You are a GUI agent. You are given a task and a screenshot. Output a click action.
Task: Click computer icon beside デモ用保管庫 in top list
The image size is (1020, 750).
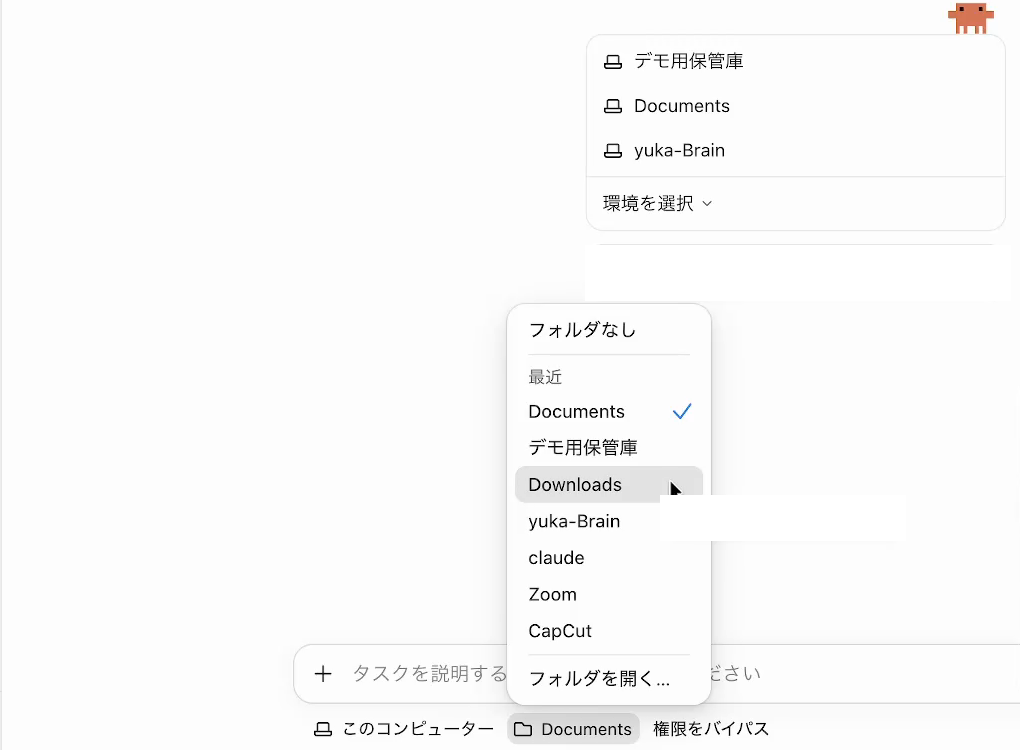(x=613, y=62)
